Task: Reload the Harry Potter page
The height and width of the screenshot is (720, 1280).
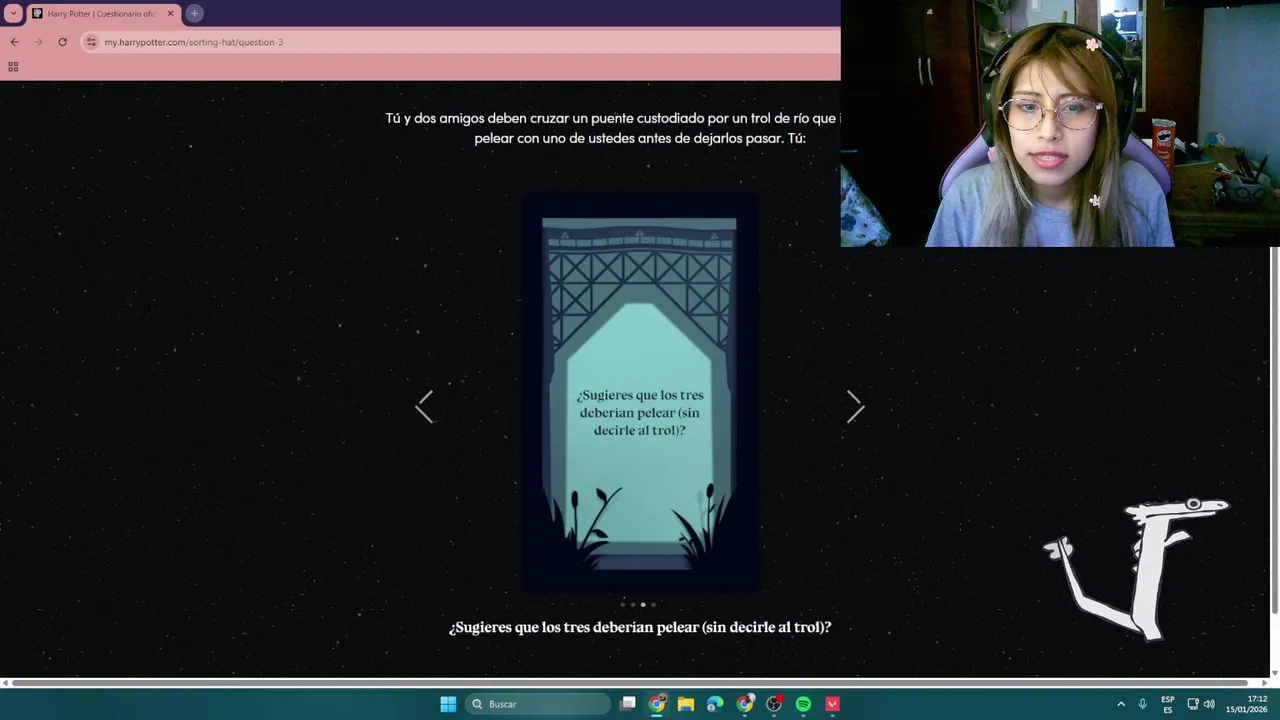Action: coord(62,42)
